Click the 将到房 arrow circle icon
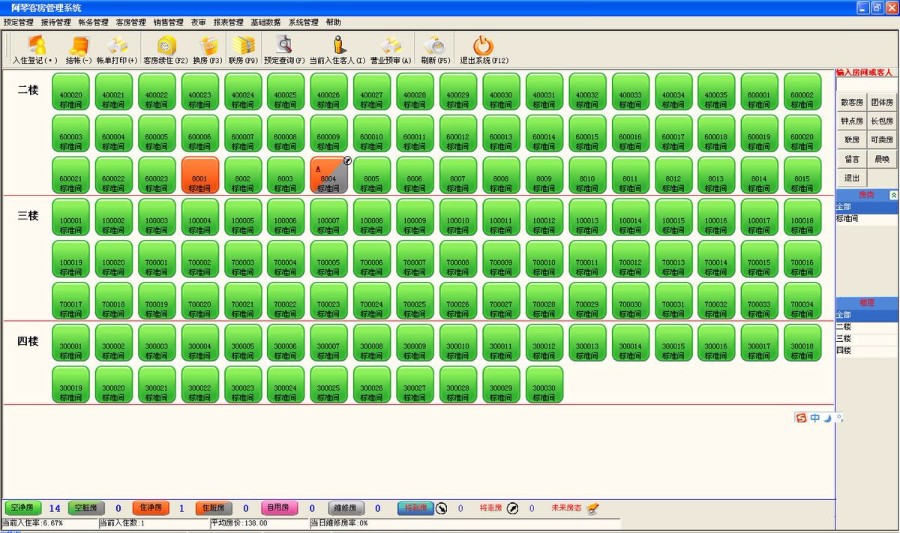 tap(441, 508)
